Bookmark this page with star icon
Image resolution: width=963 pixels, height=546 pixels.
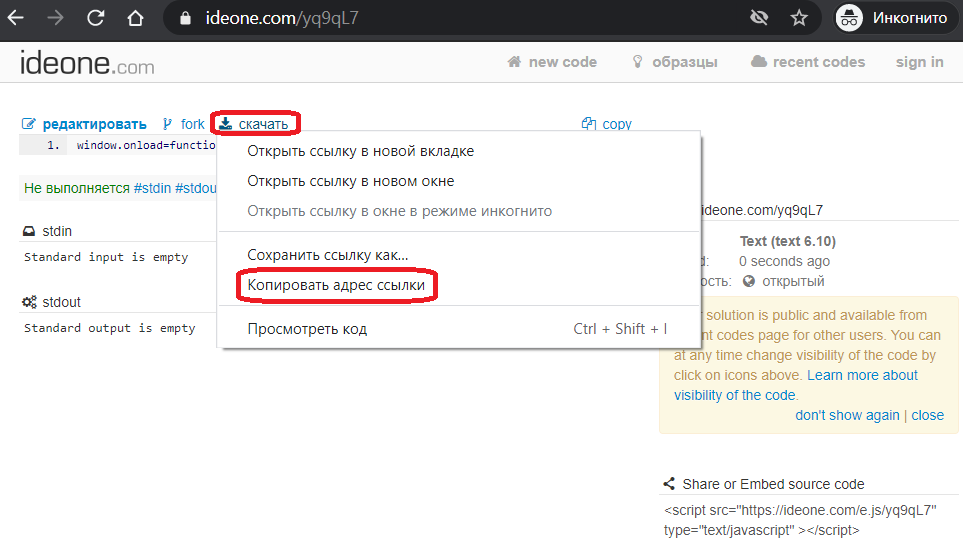click(x=799, y=18)
